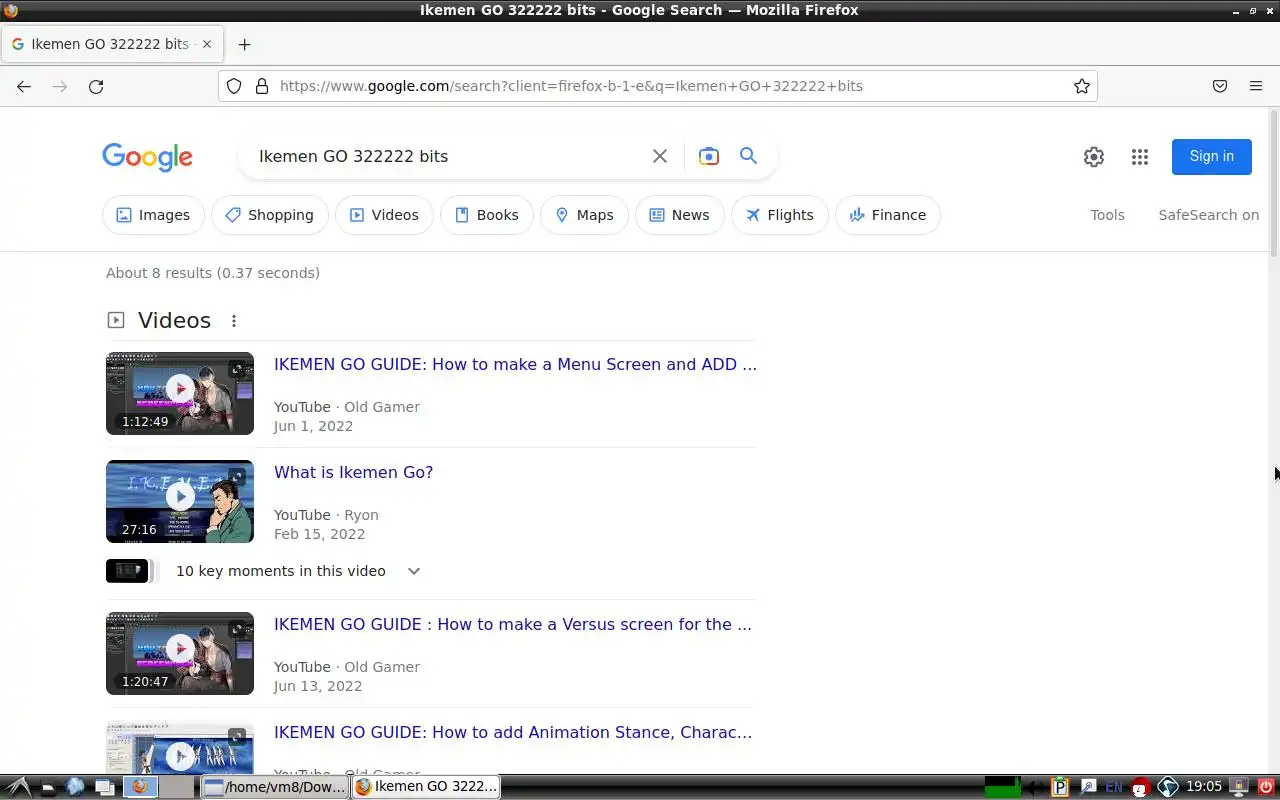Open the shield tracking protection icon

coord(234,86)
